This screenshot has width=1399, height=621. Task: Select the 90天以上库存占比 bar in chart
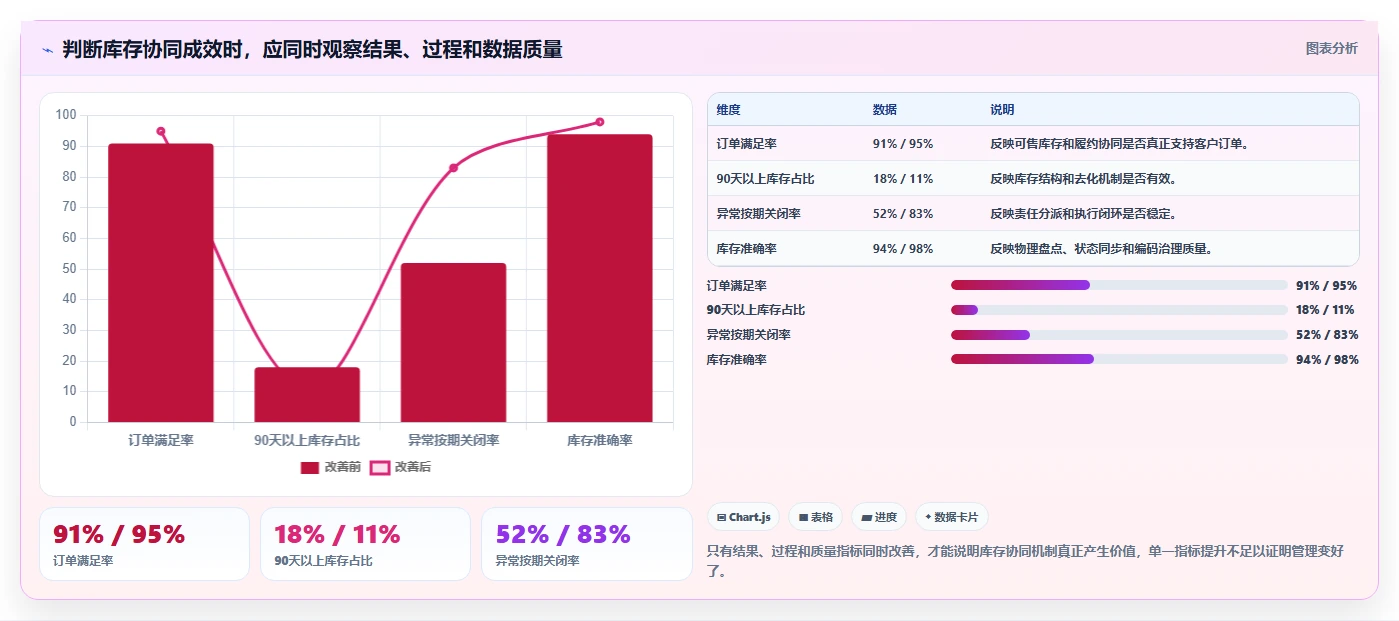point(307,395)
